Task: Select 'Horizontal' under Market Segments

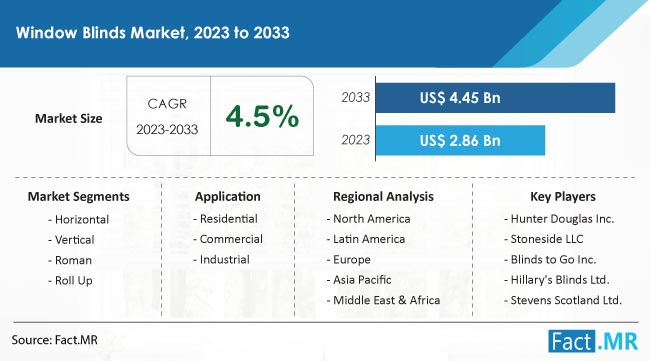Action: click(x=82, y=220)
